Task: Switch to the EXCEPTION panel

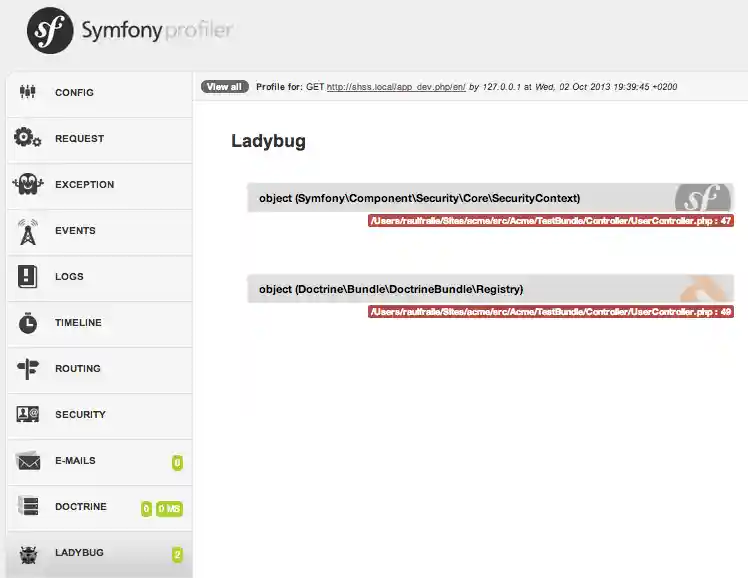Action: tap(100, 185)
